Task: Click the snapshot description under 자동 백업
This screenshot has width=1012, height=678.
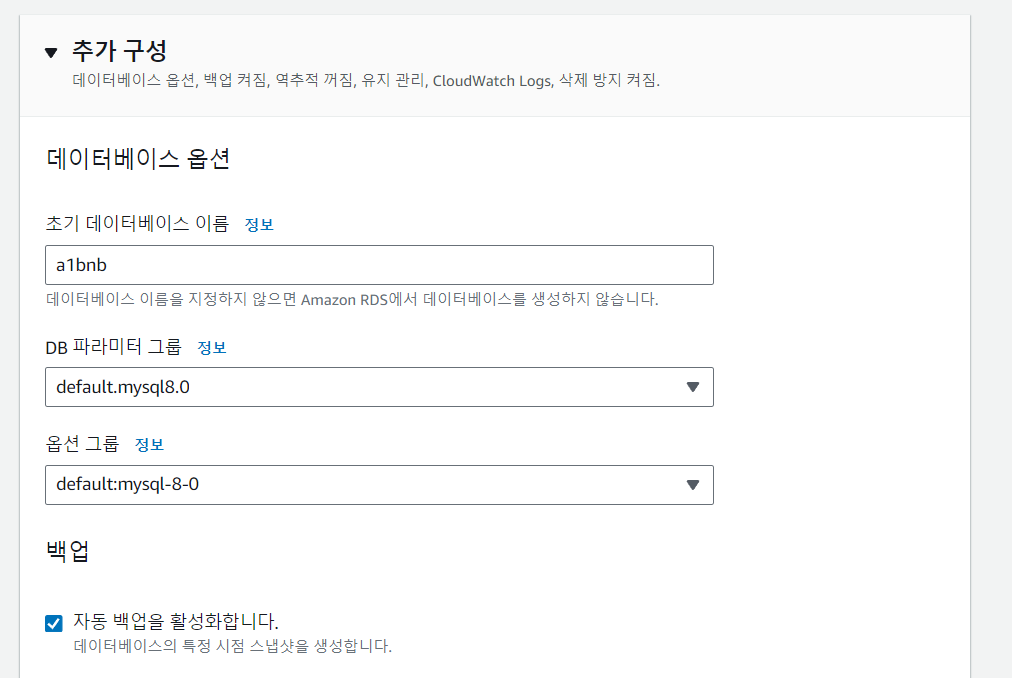Action: tap(232, 646)
